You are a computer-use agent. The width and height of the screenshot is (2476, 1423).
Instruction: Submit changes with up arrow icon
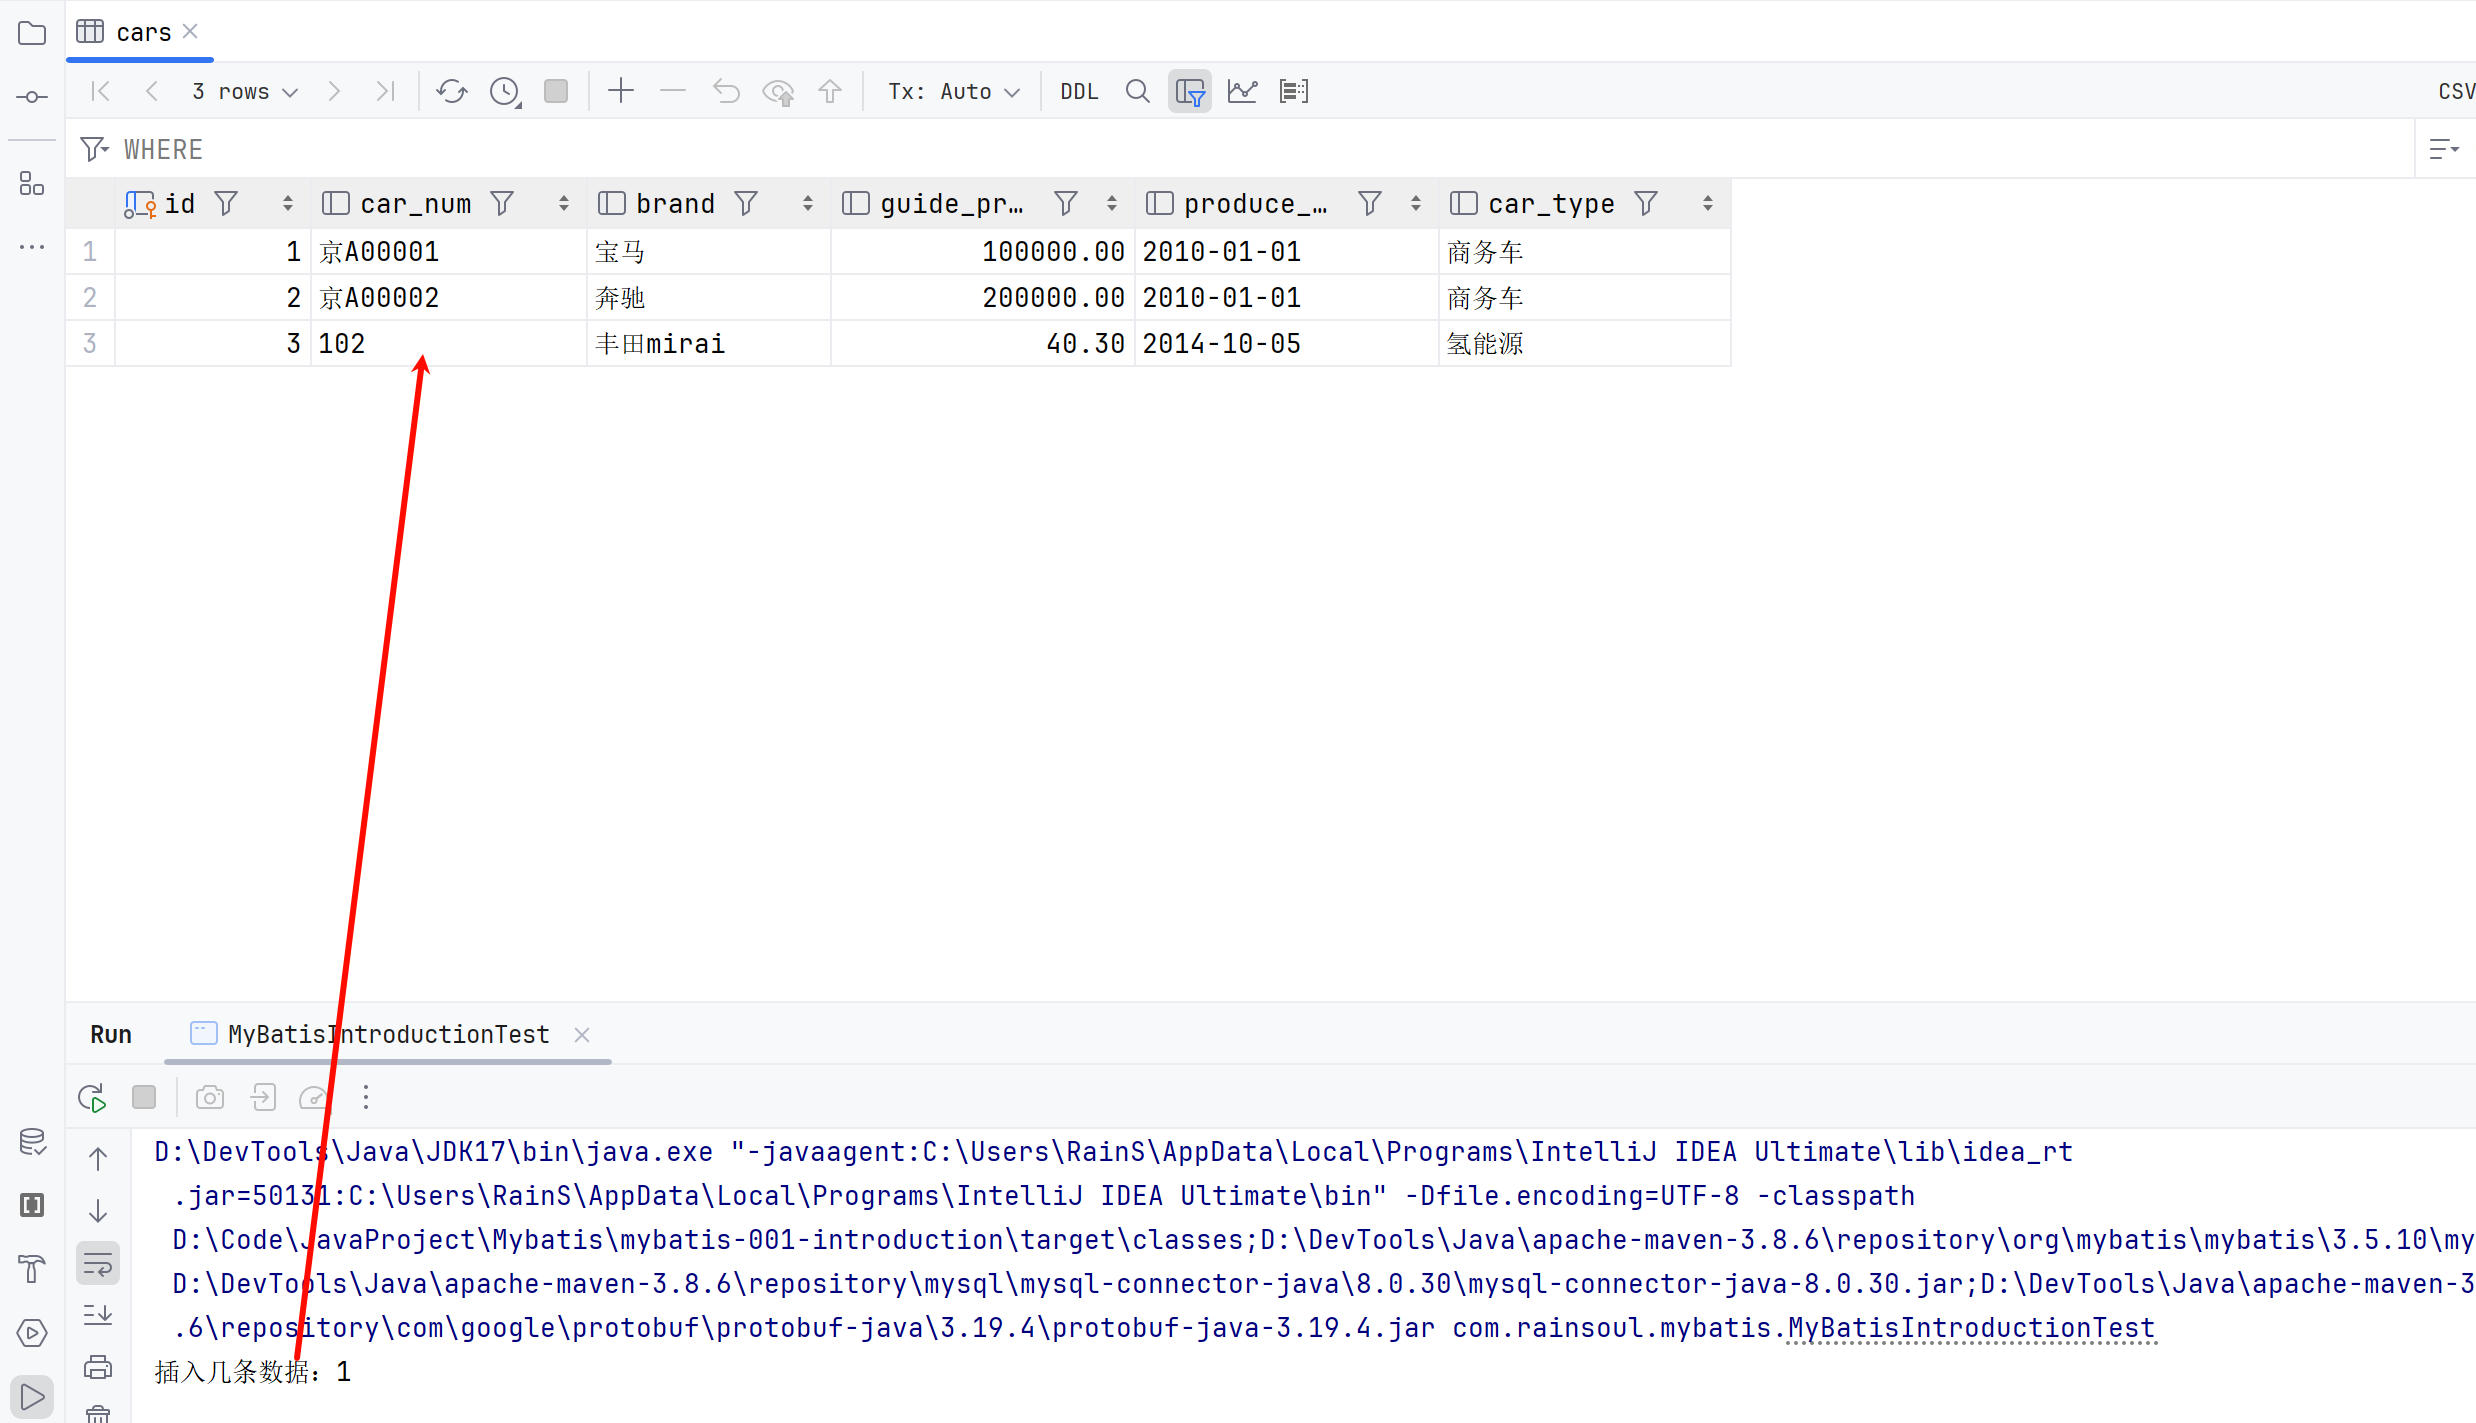point(830,91)
